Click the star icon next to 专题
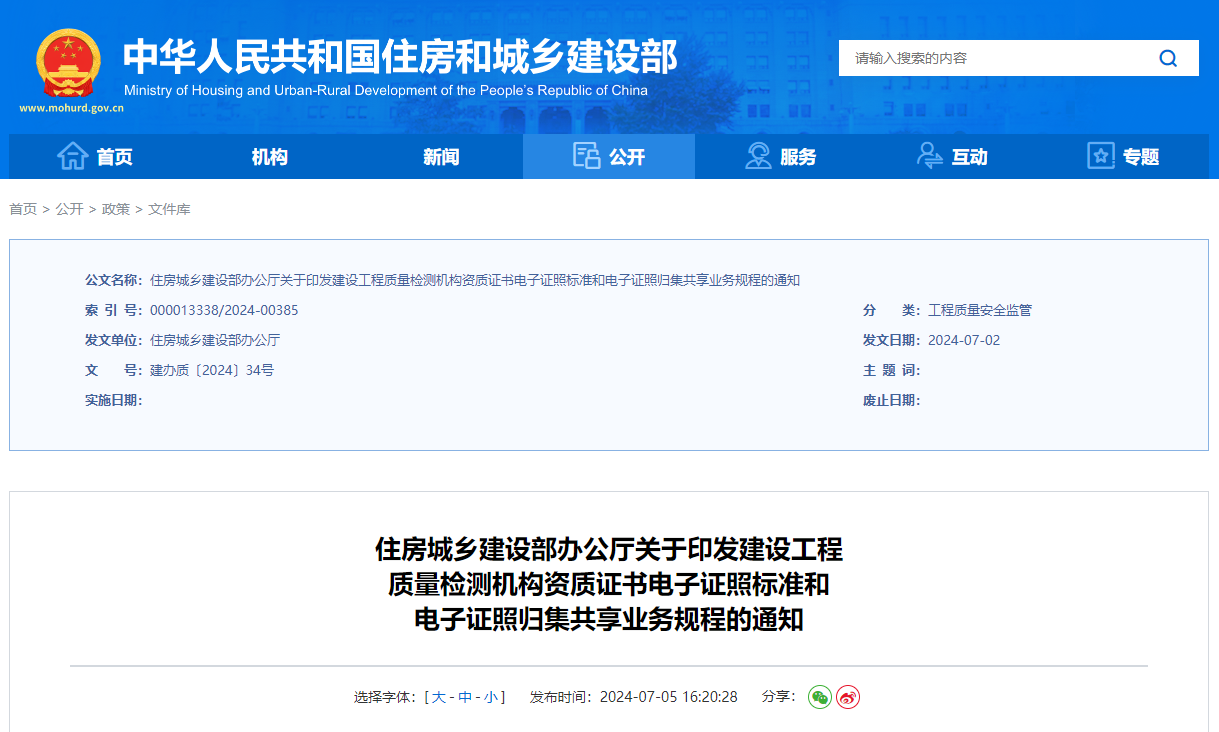Screen dimensions: 1219x732 (x=1101, y=156)
